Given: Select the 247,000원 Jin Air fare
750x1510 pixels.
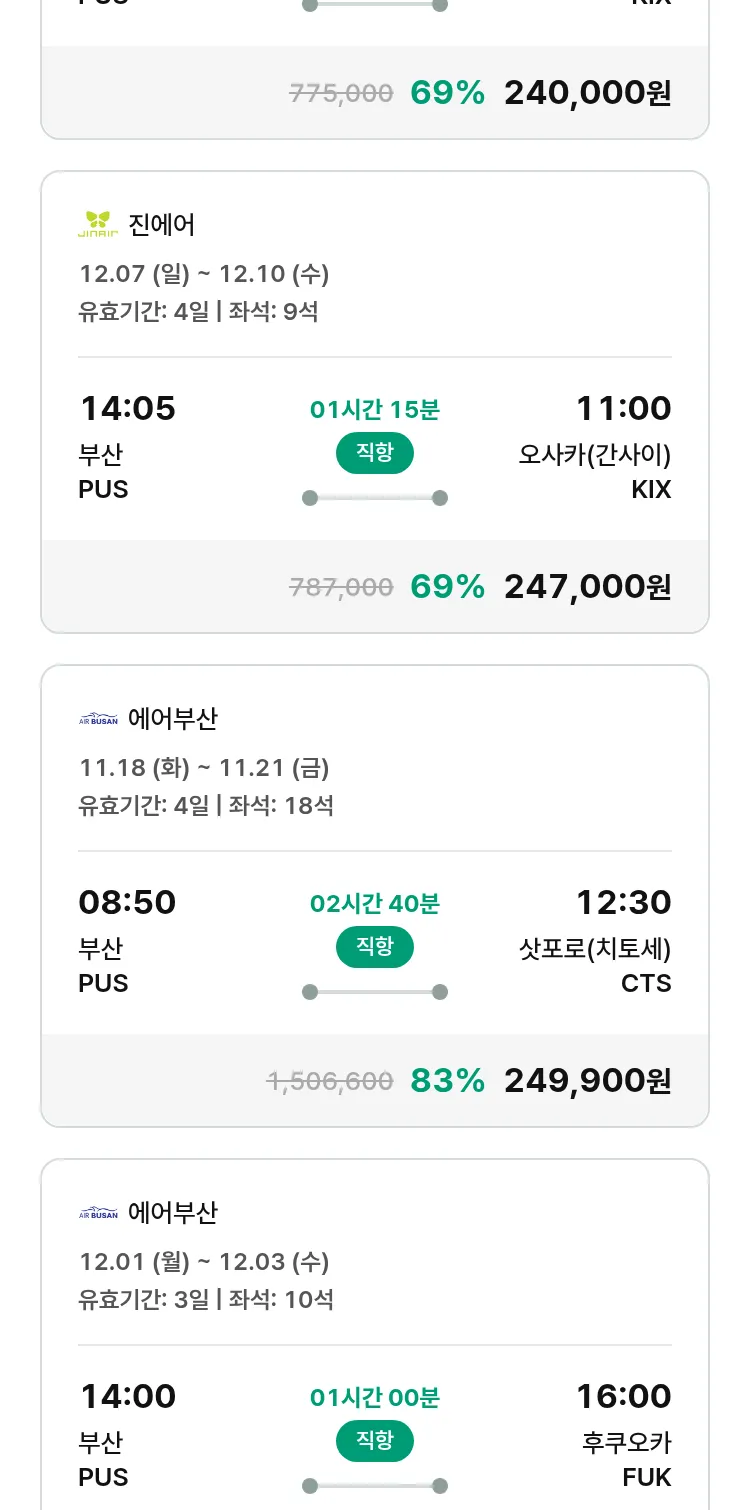Looking at the screenshot, I should click(x=587, y=587).
